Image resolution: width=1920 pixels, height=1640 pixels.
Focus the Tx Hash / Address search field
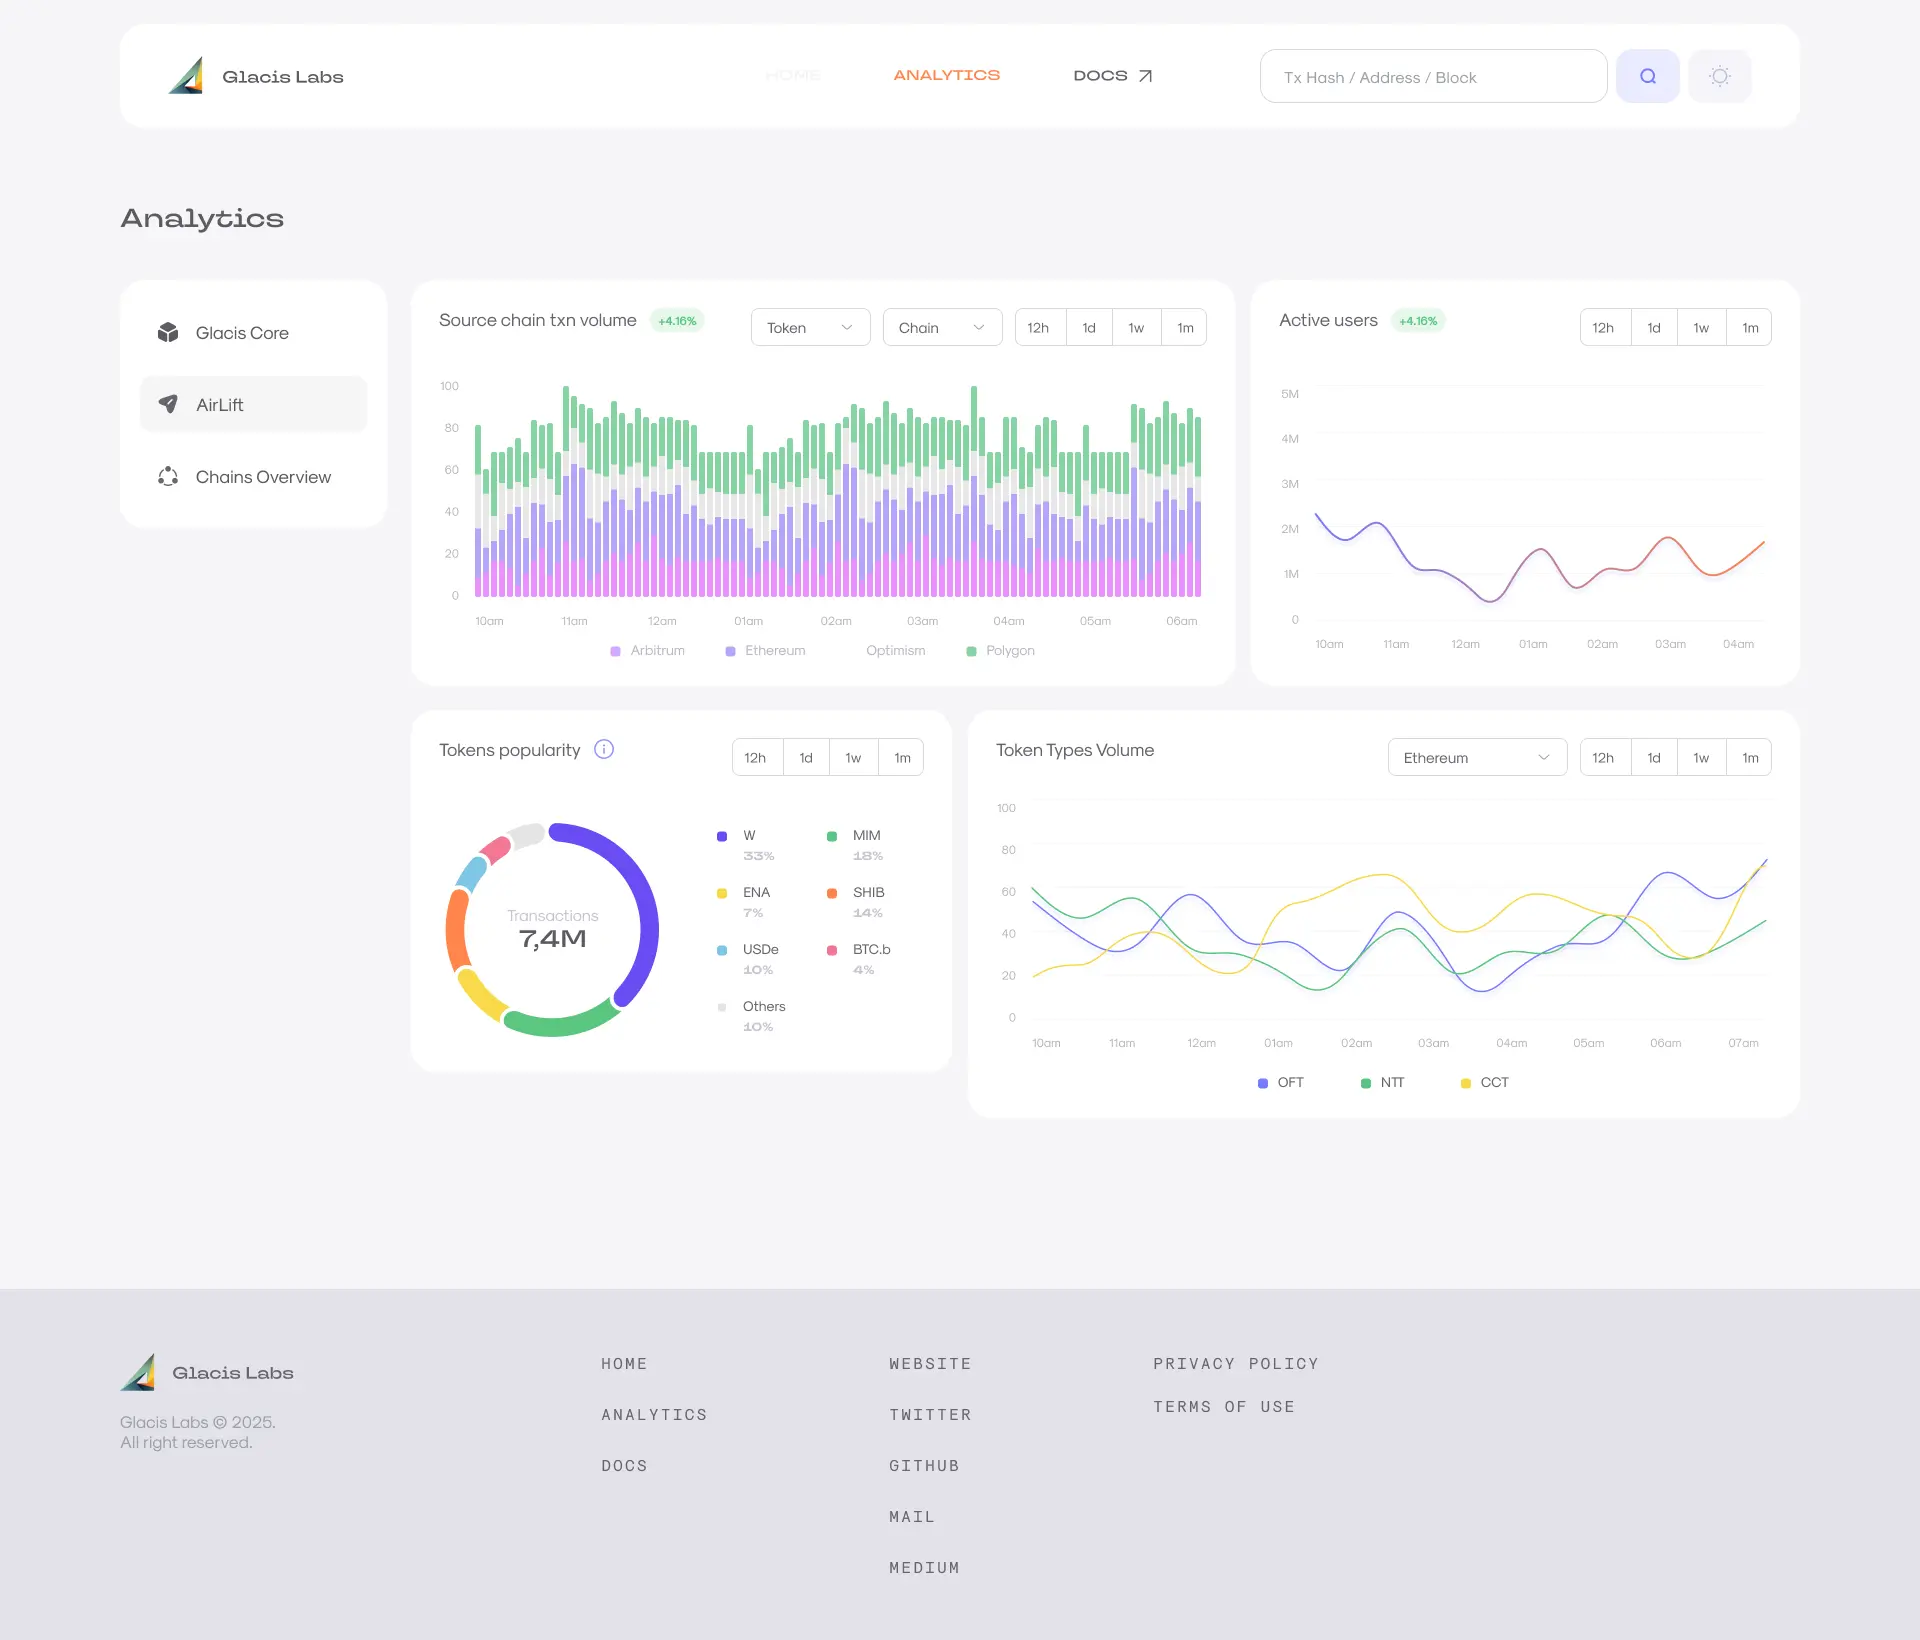1432,77
